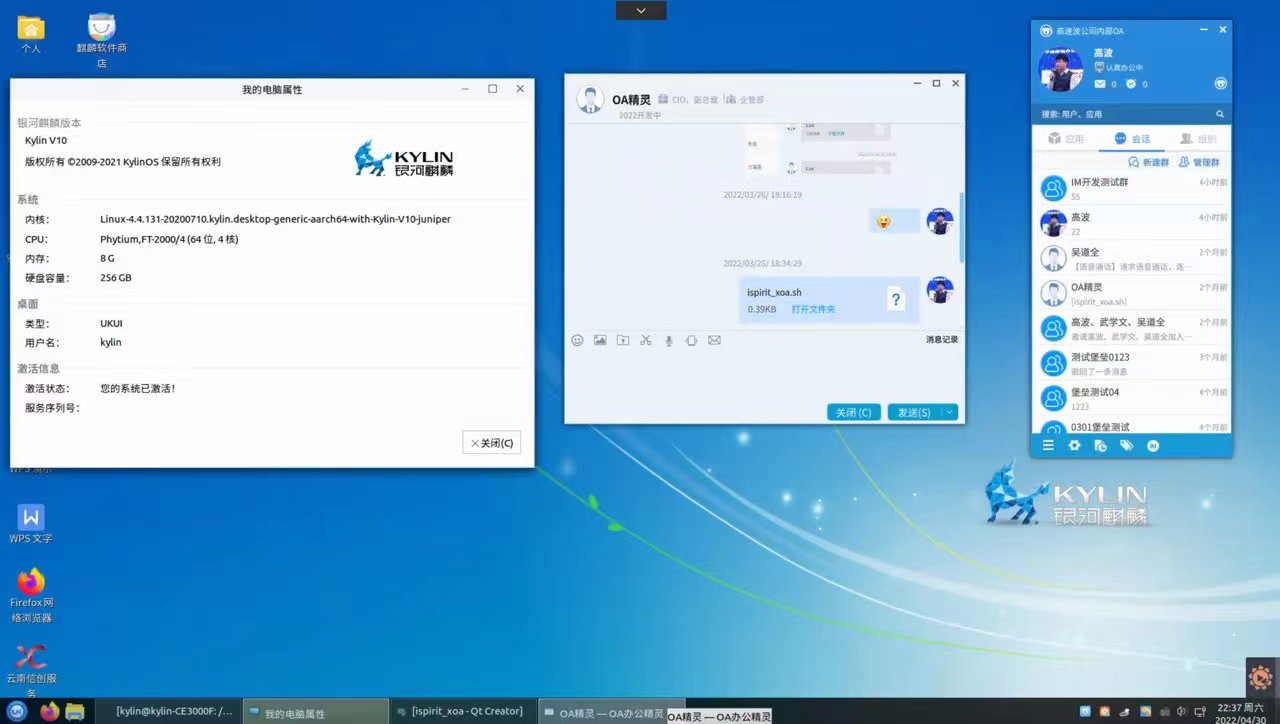Open 消息记录 message history

click(942, 340)
